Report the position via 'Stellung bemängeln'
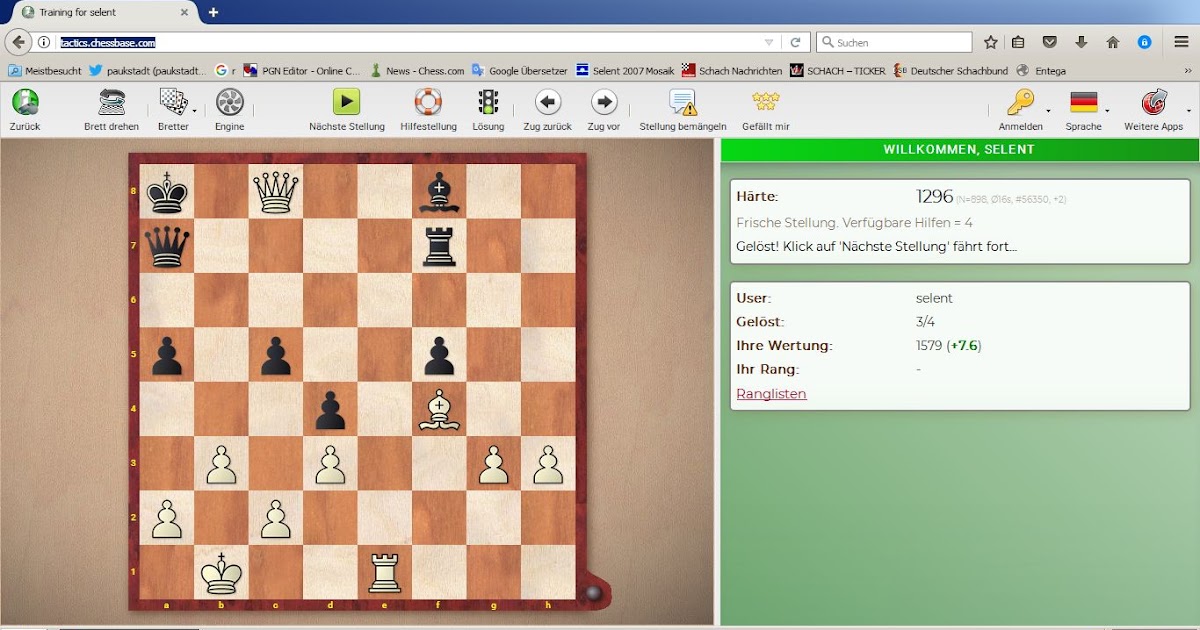Image resolution: width=1200 pixels, height=630 pixels. [x=685, y=104]
